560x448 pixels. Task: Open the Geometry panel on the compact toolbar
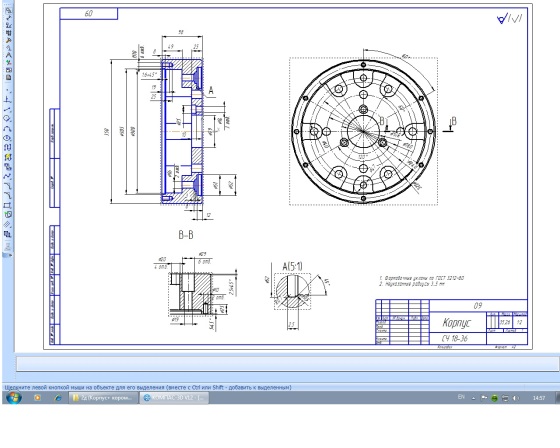coord(8,11)
